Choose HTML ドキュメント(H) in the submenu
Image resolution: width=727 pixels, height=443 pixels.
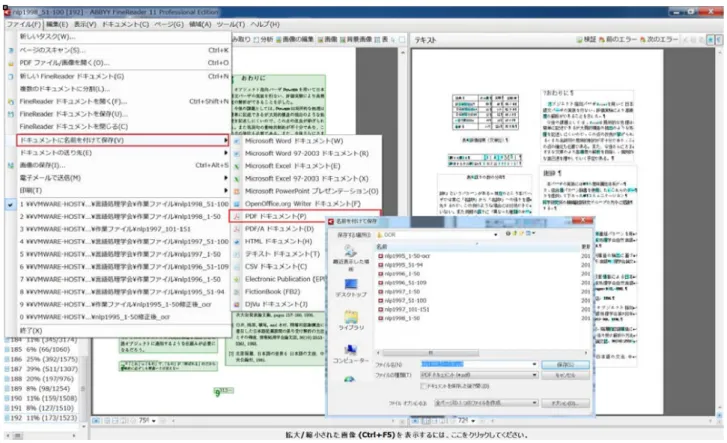click(x=279, y=242)
